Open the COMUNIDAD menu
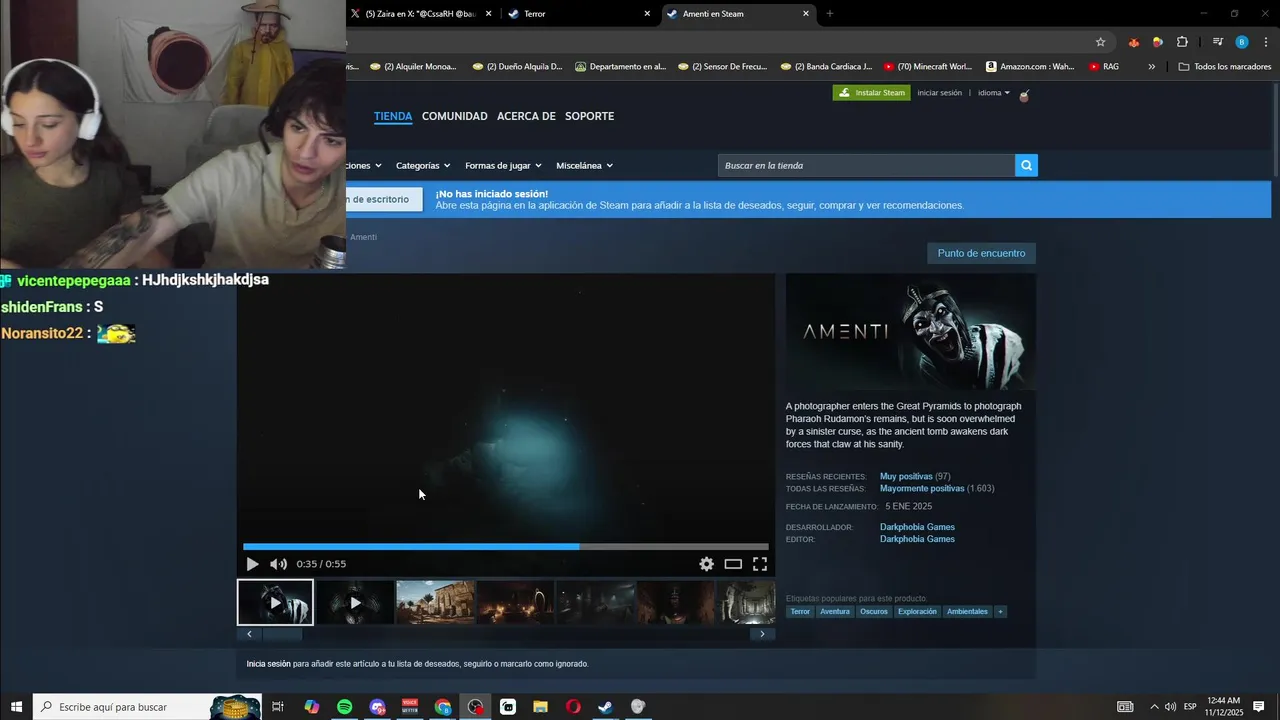Image resolution: width=1280 pixels, height=720 pixels. click(455, 116)
